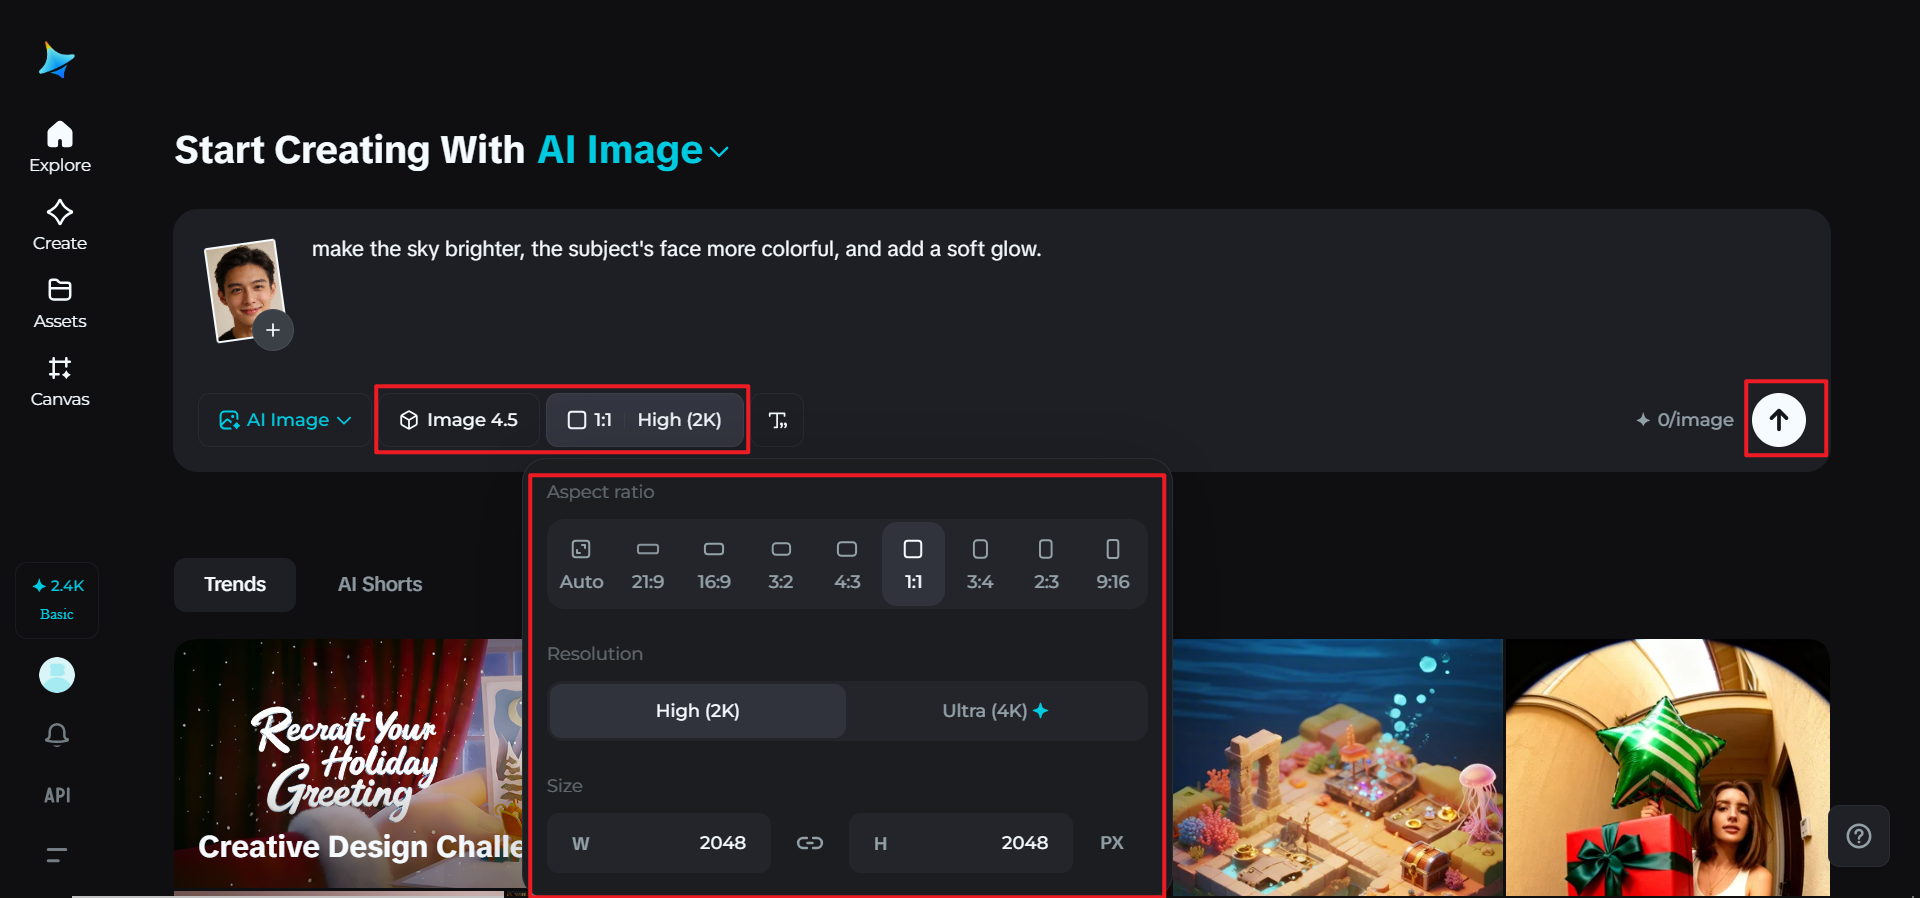Click the notifications bell icon
This screenshot has width=1920, height=898.
57,735
